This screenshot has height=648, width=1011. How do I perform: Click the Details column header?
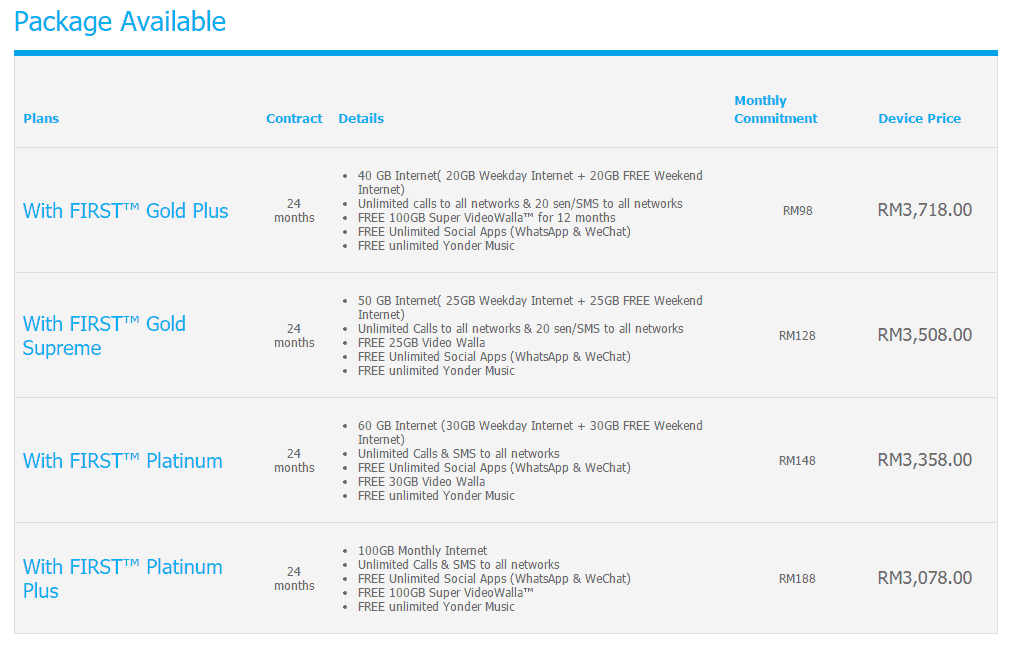[x=361, y=119]
